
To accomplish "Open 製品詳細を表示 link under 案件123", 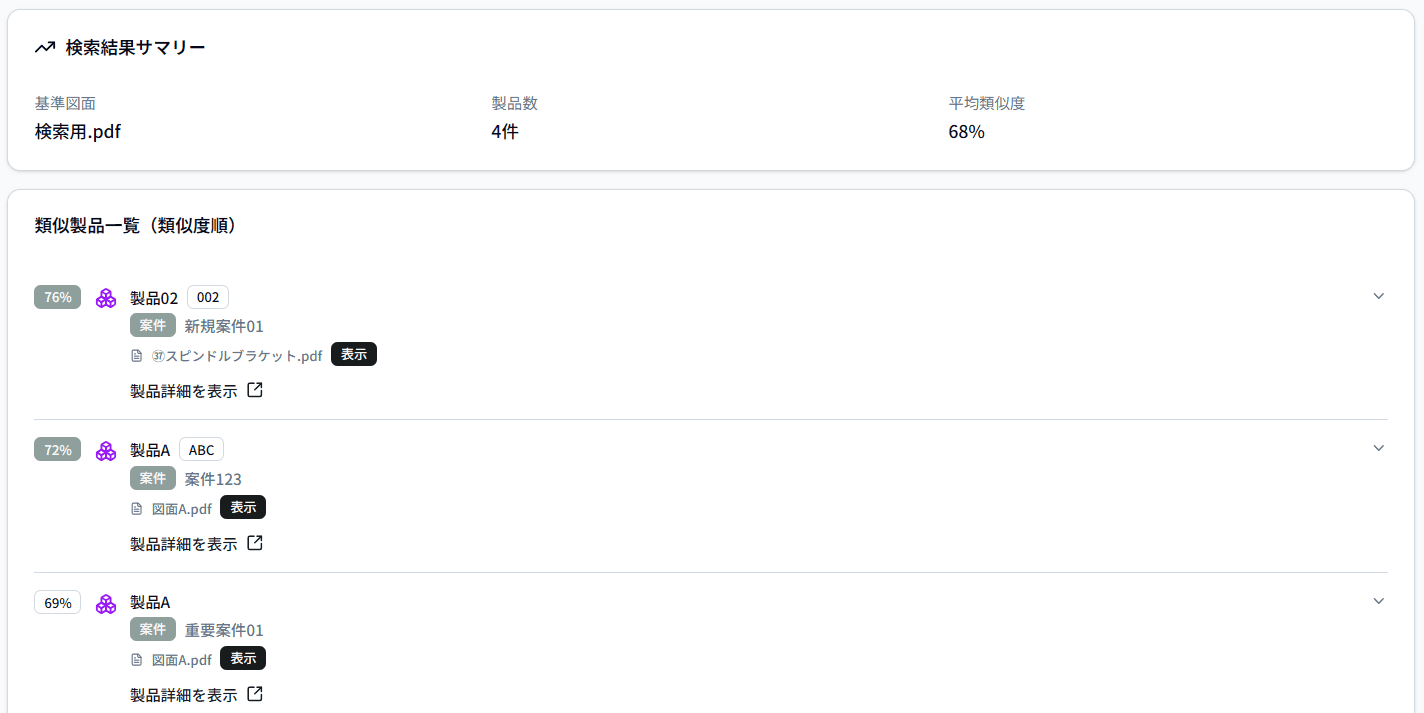I will 184,544.
